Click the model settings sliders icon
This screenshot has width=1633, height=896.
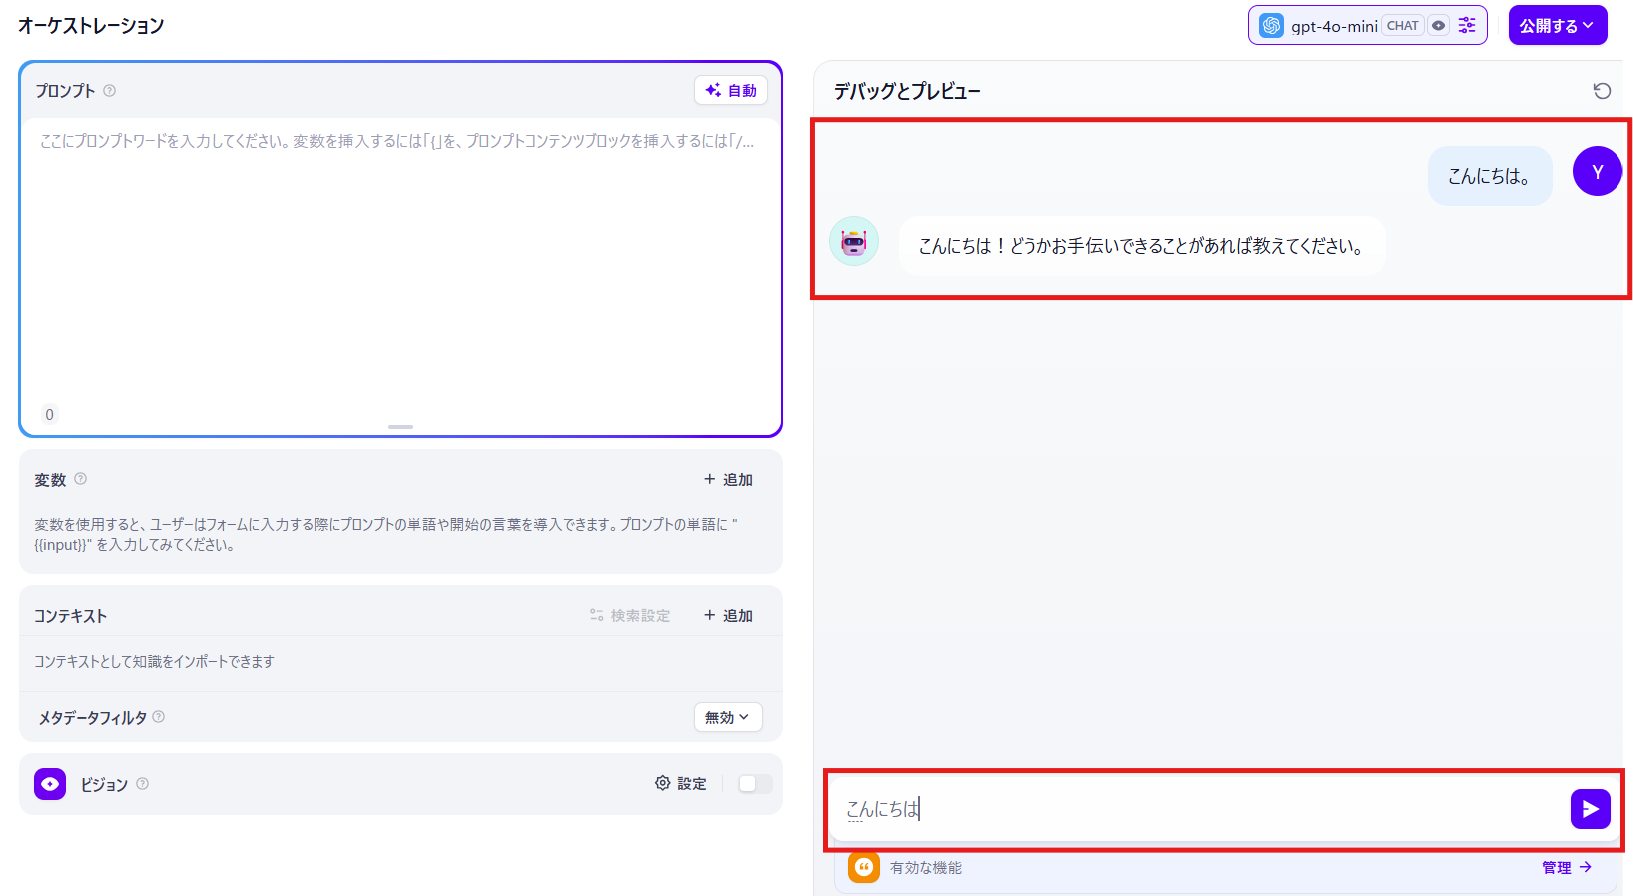(1467, 26)
